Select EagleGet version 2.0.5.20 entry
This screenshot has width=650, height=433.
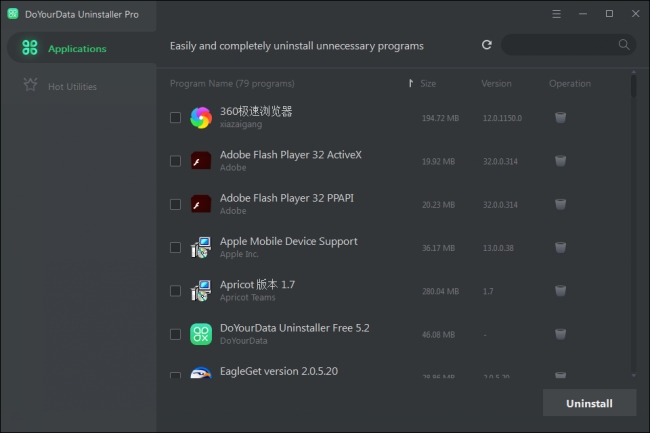279,371
